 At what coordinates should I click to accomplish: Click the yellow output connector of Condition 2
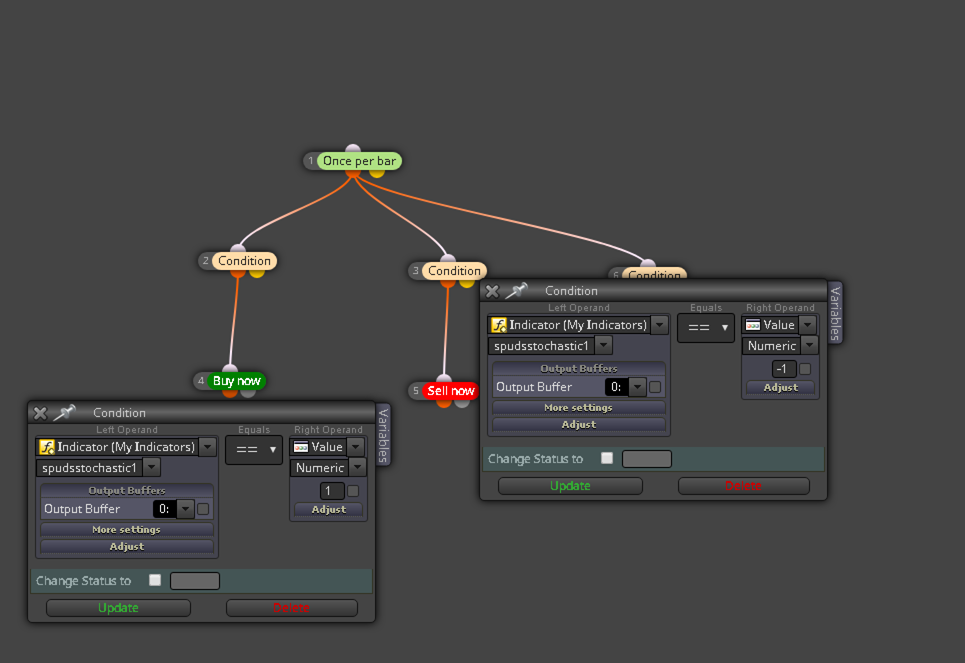257,273
